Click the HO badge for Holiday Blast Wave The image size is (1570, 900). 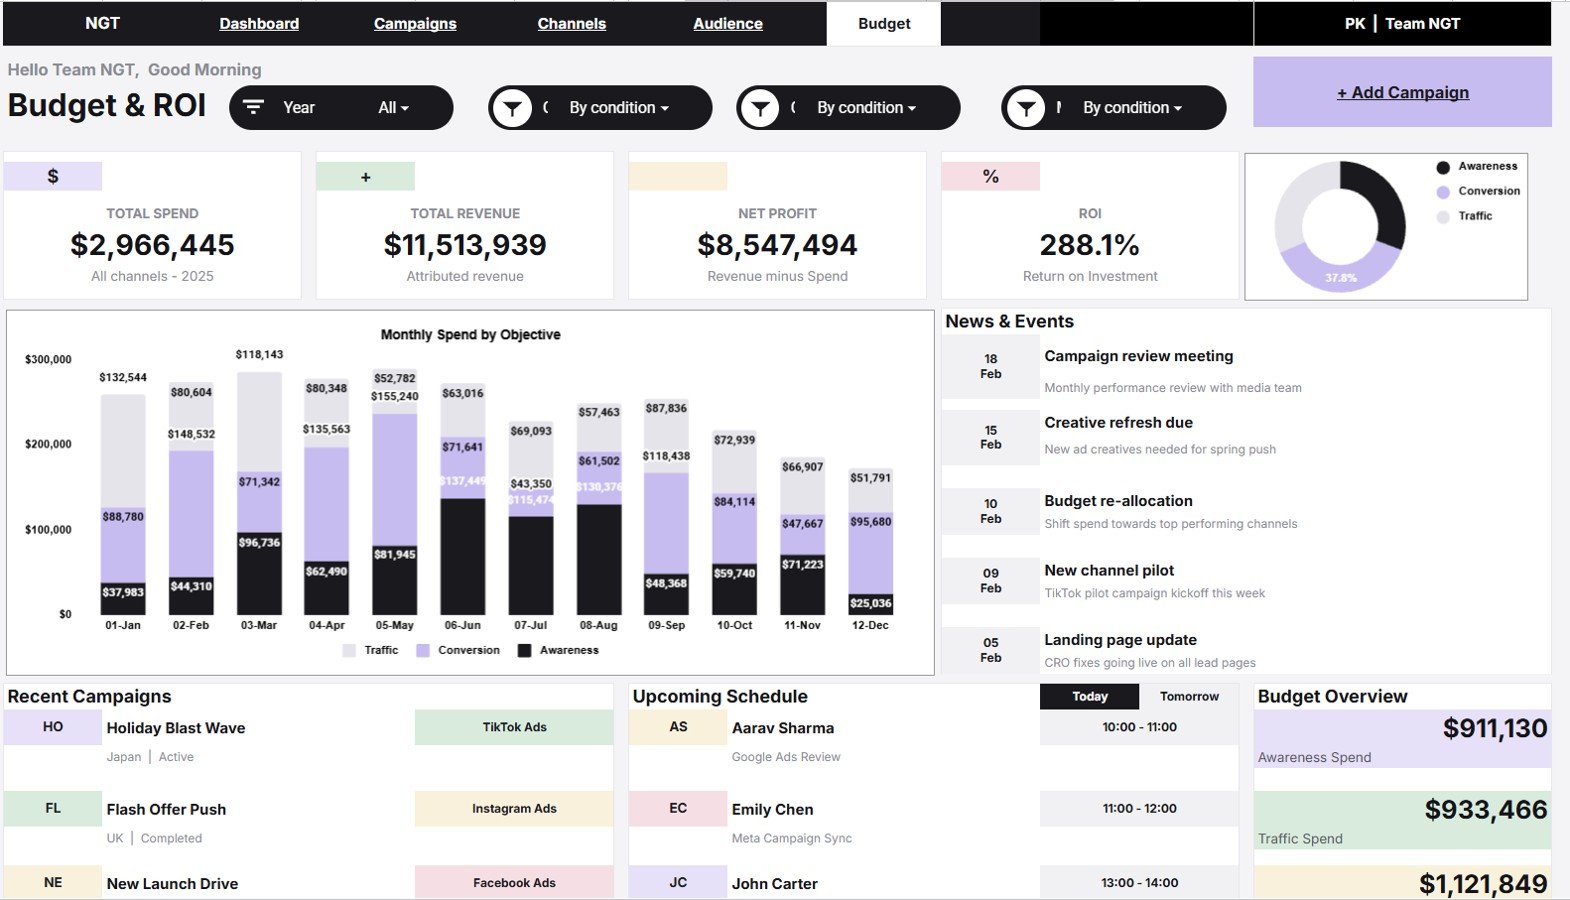(x=53, y=727)
